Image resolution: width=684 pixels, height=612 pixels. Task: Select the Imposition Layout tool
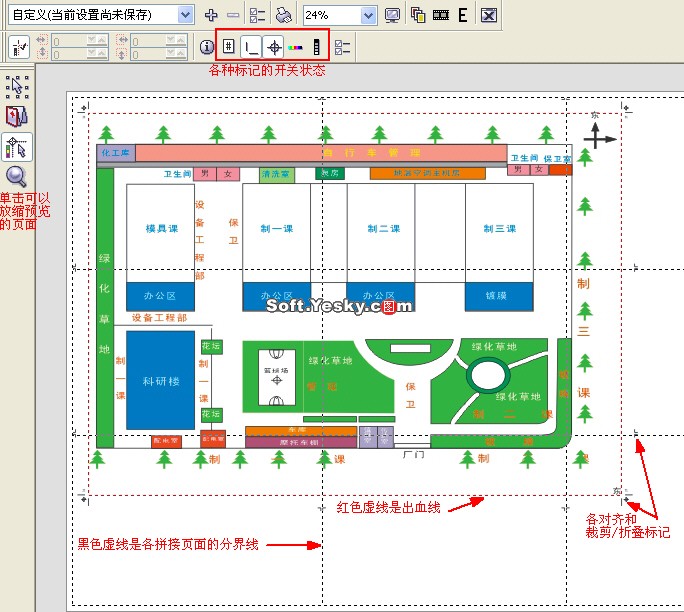17,116
